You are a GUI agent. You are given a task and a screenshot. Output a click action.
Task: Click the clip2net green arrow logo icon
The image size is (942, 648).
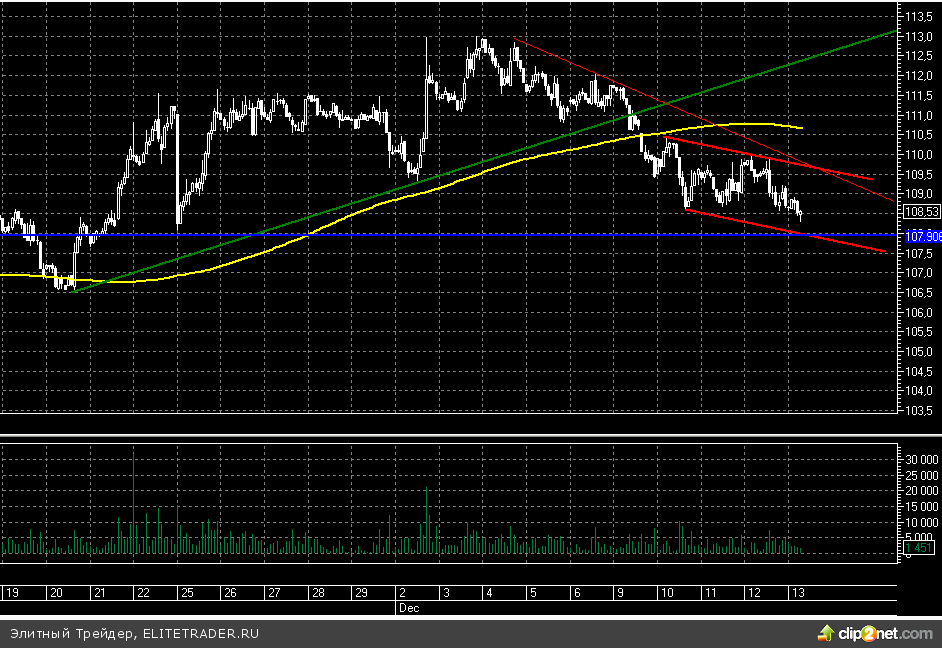click(x=826, y=633)
